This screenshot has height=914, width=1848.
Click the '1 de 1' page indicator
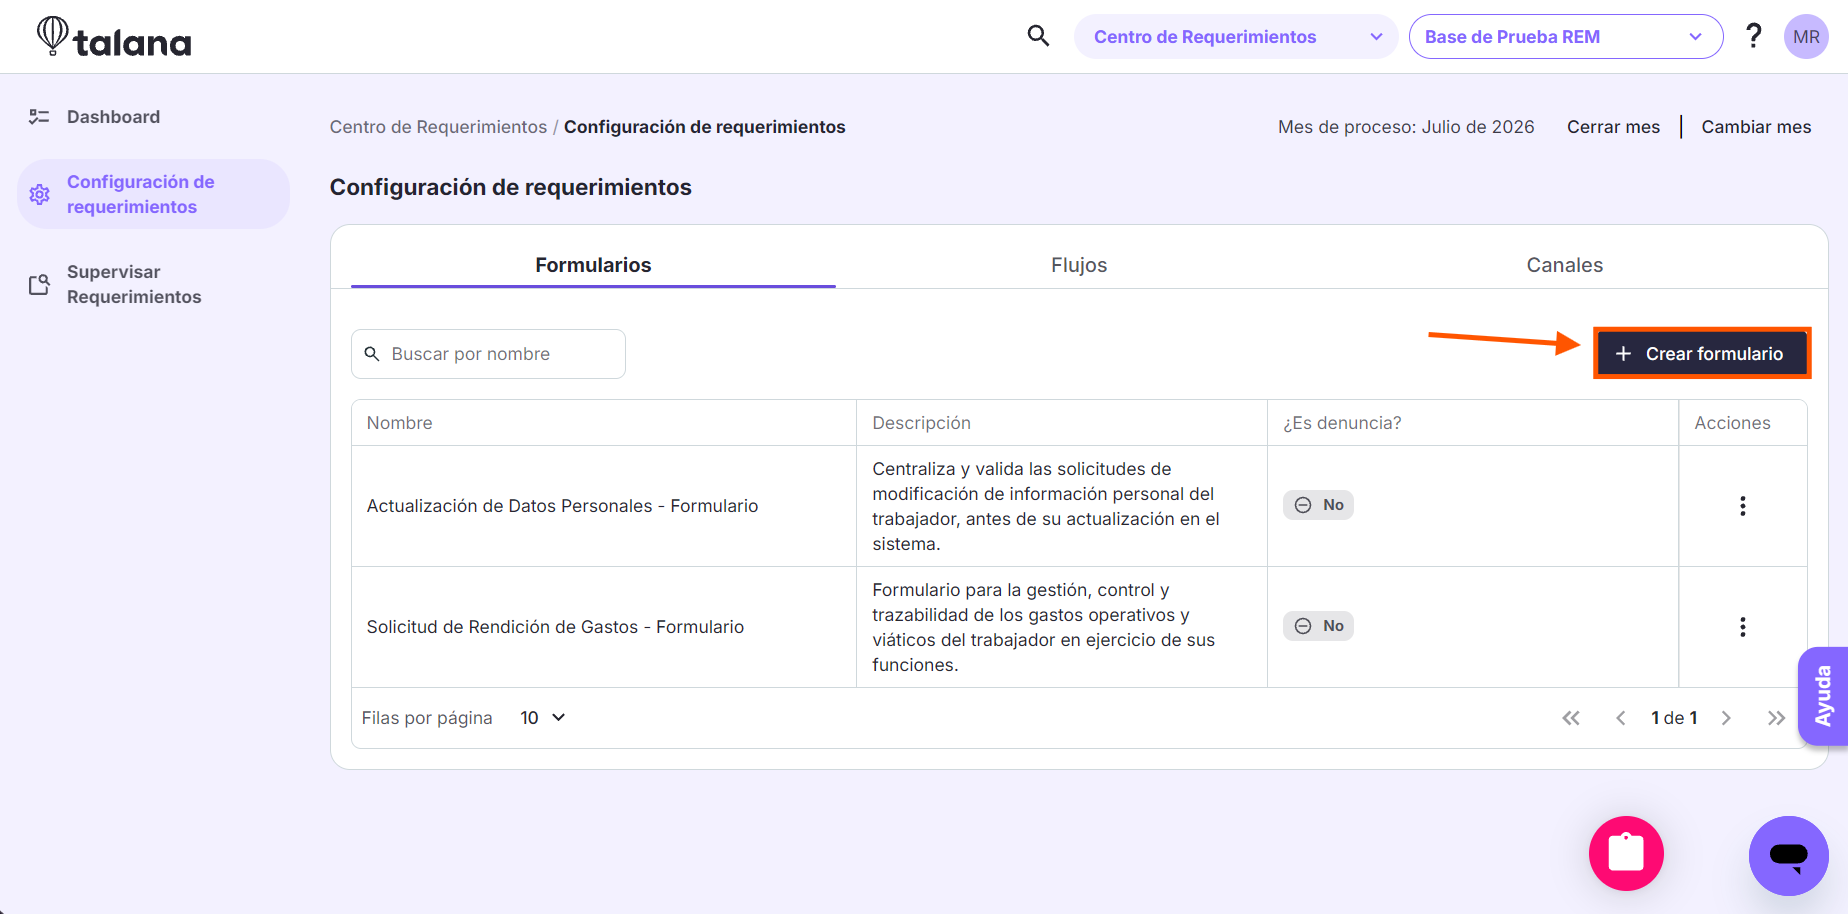click(1674, 718)
